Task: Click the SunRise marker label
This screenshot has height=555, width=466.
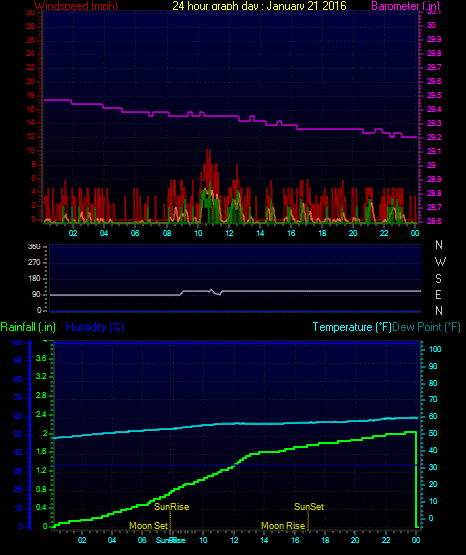Action: [171, 507]
